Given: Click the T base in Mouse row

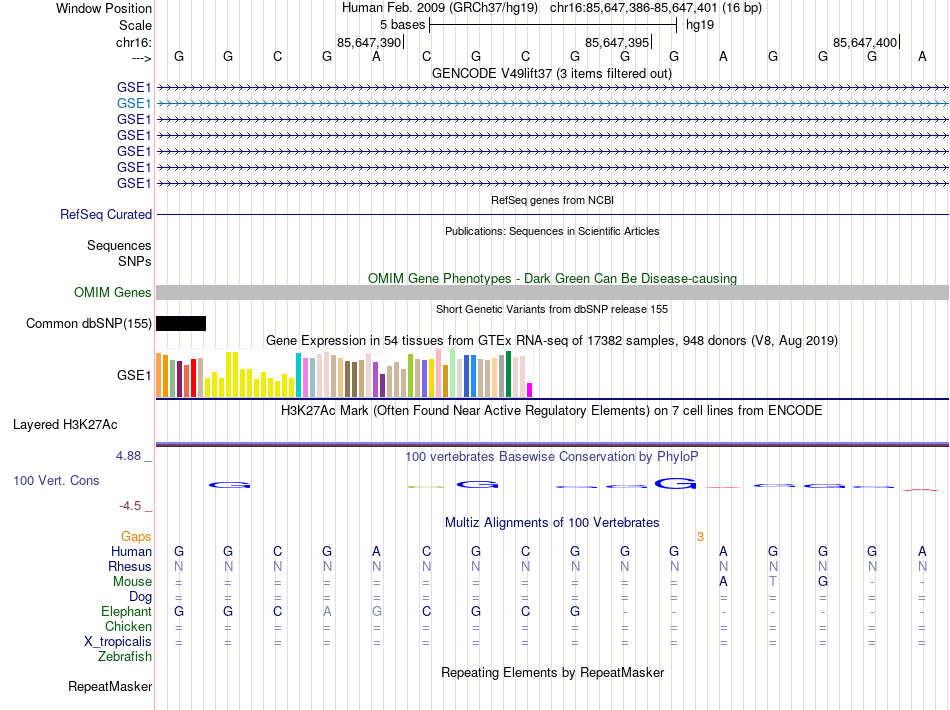Looking at the screenshot, I should pos(773,582).
